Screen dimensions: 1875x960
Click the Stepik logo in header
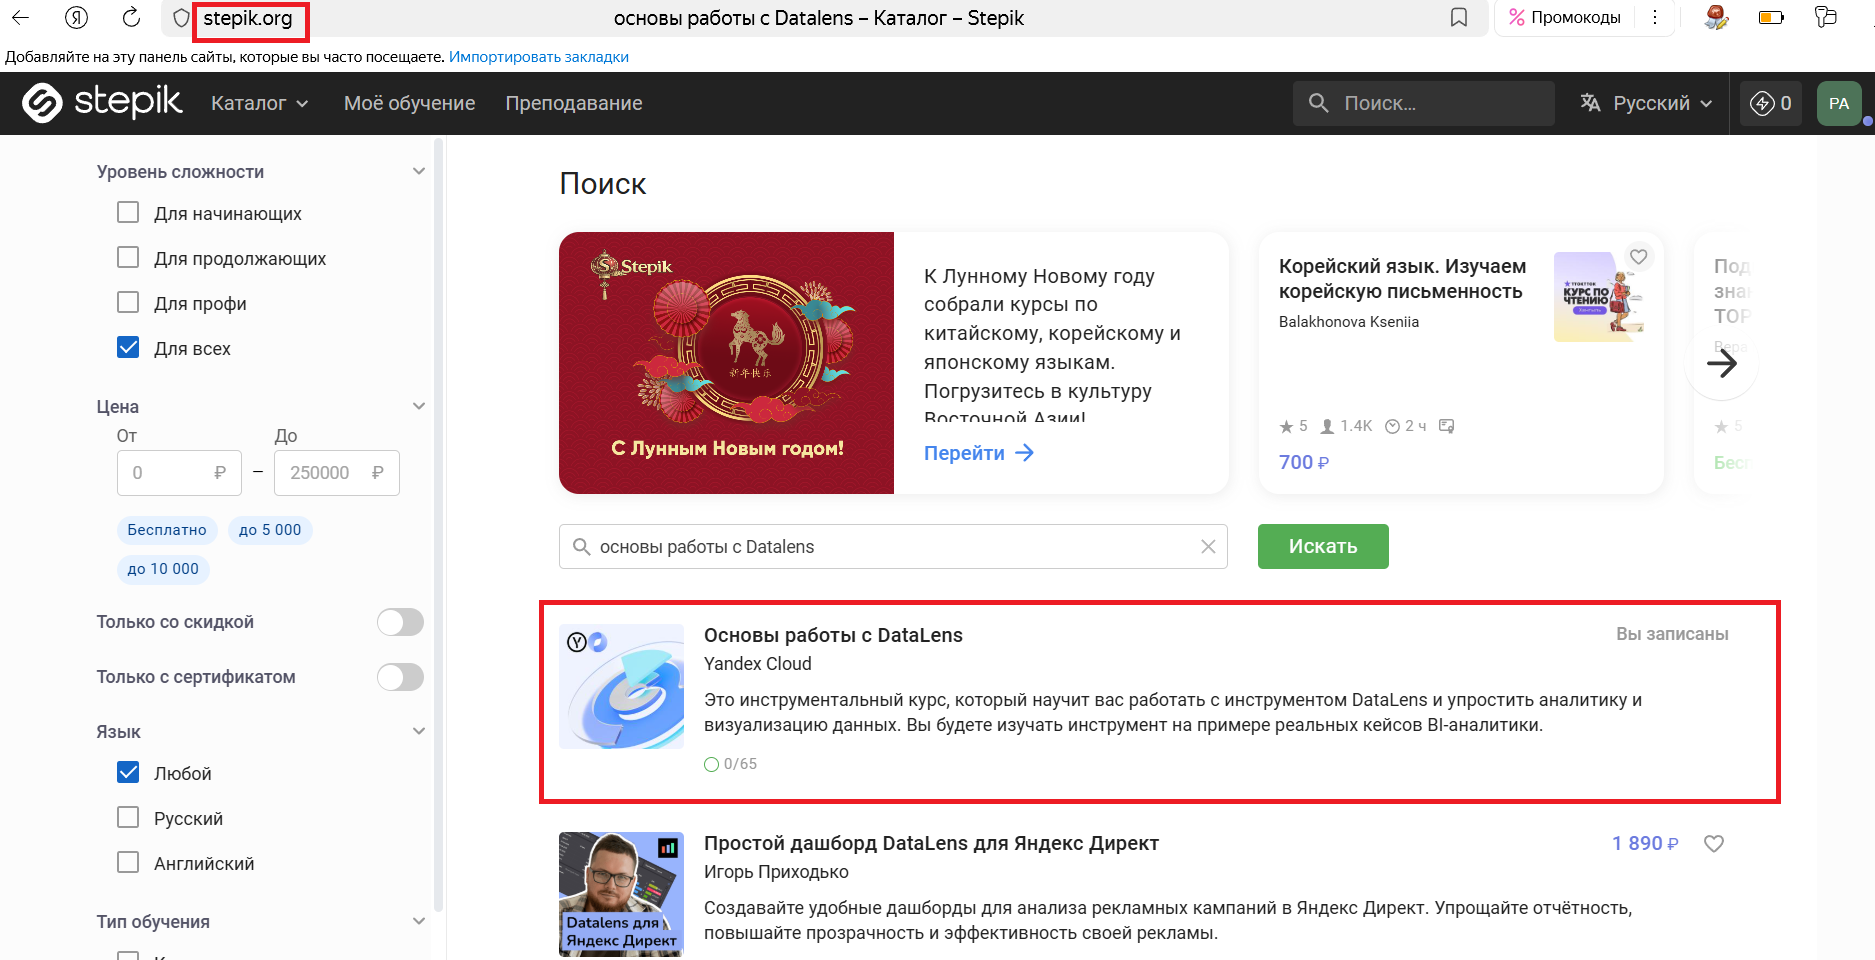pyautogui.click(x=102, y=102)
